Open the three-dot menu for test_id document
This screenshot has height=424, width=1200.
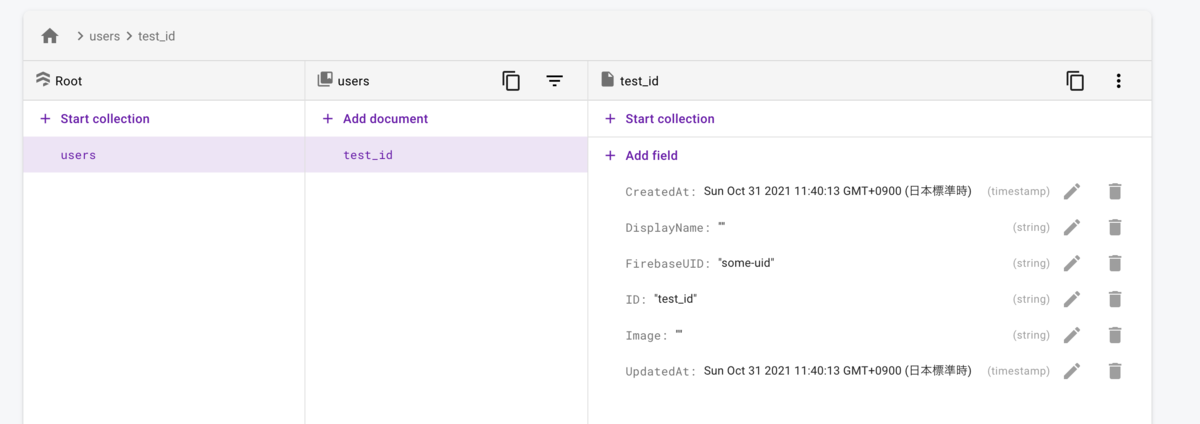click(x=1118, y=81)
